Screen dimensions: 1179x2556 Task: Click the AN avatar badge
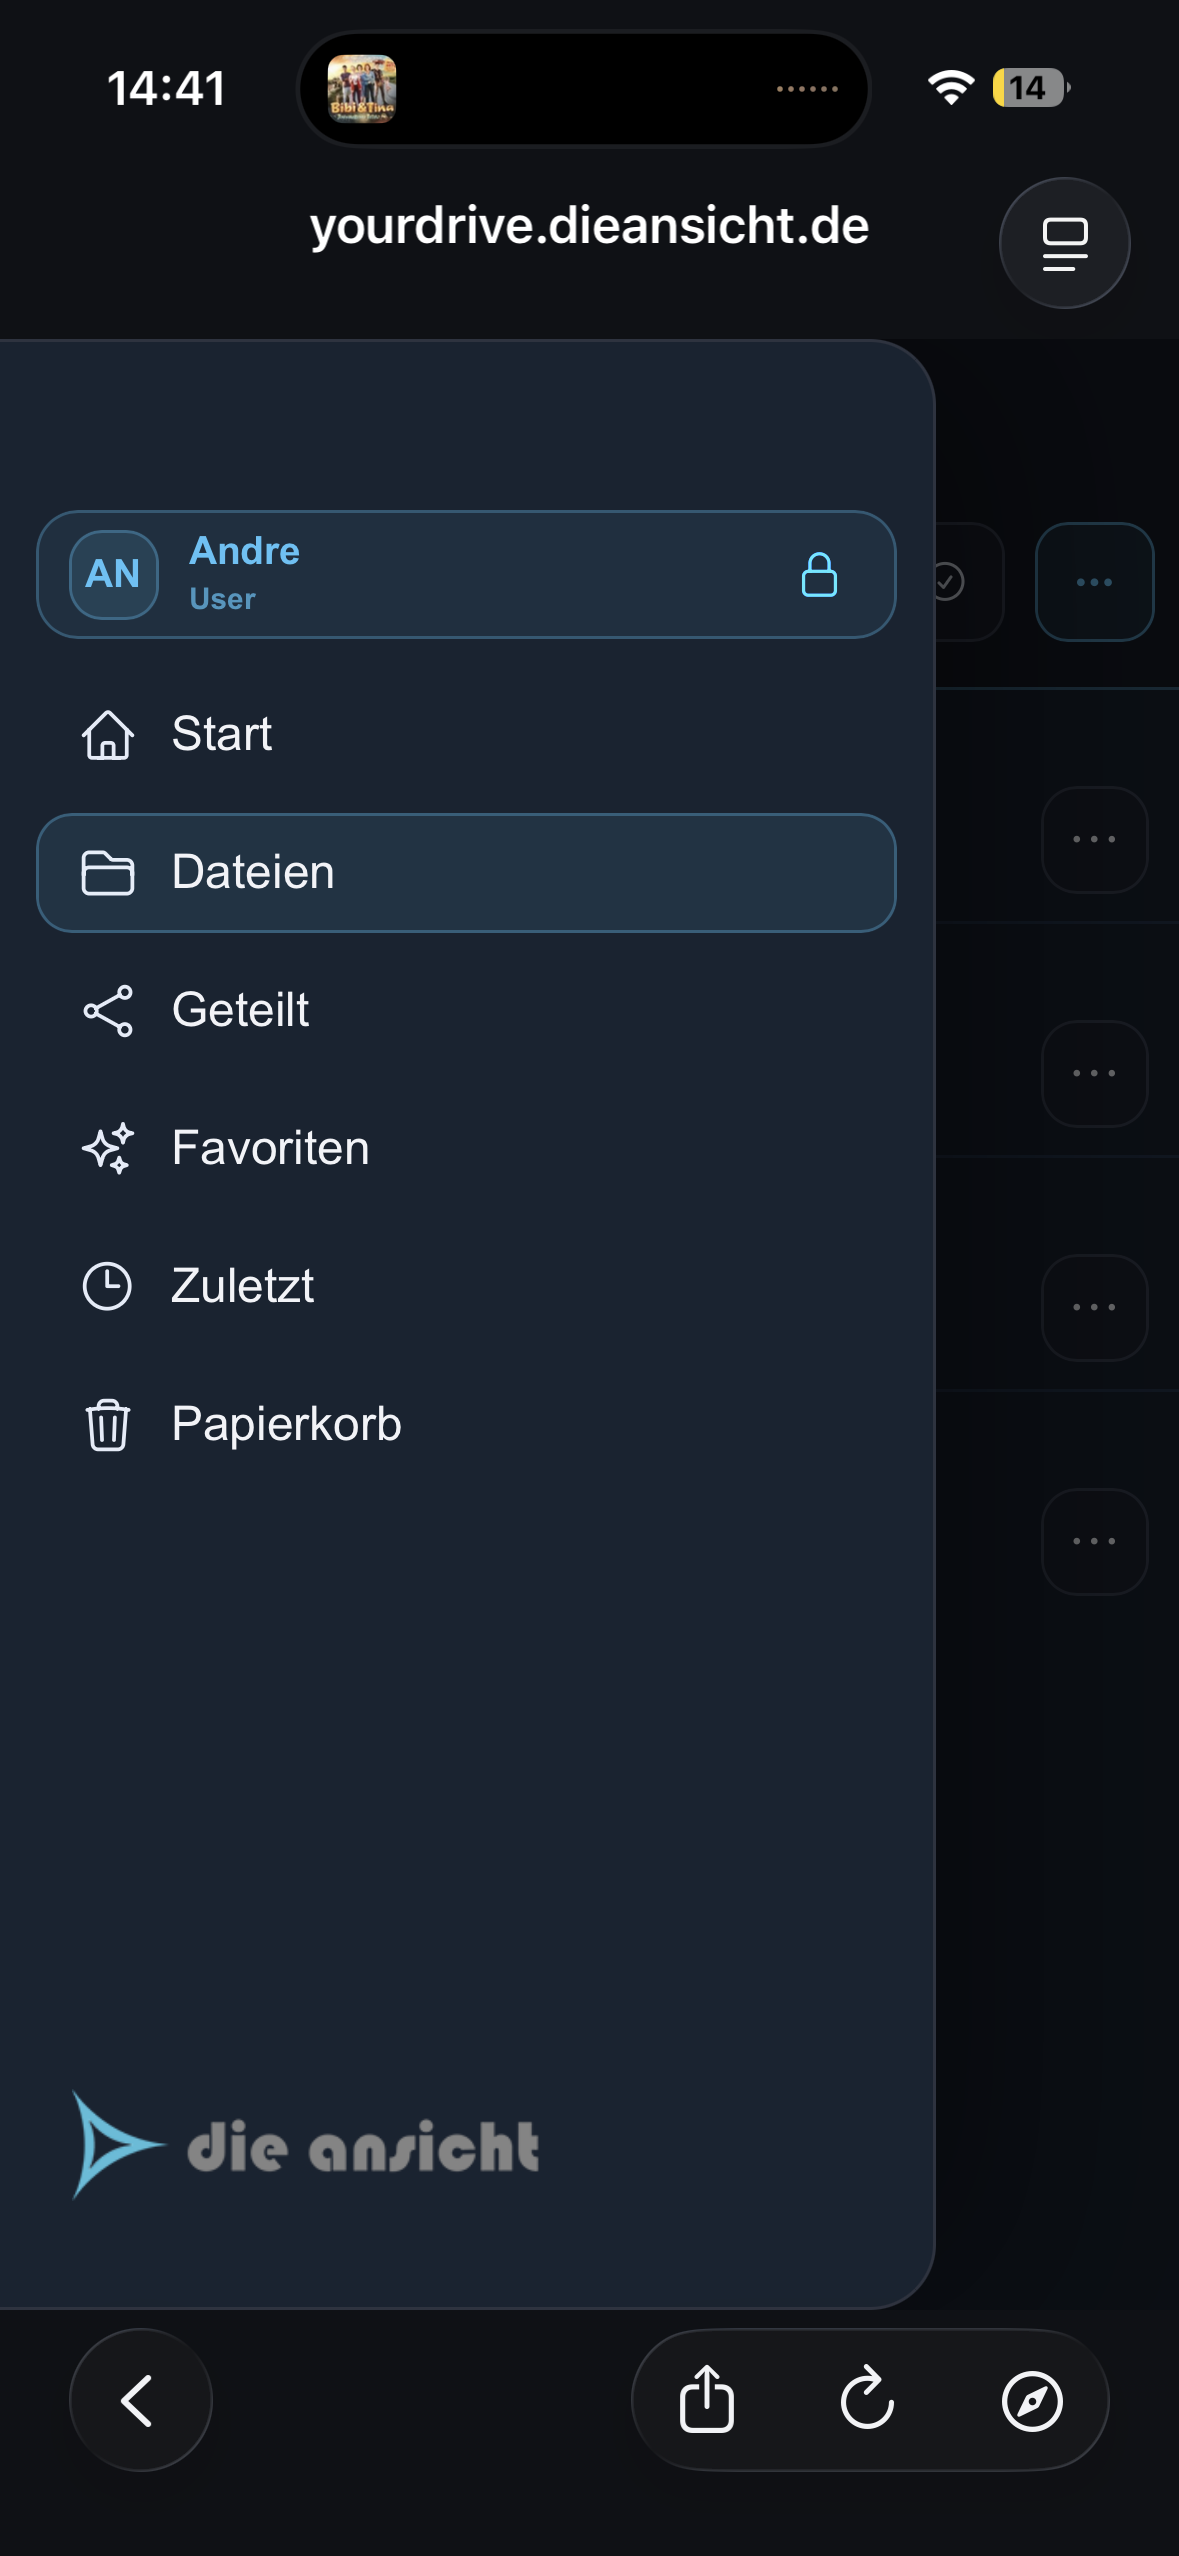pos(113,574)
